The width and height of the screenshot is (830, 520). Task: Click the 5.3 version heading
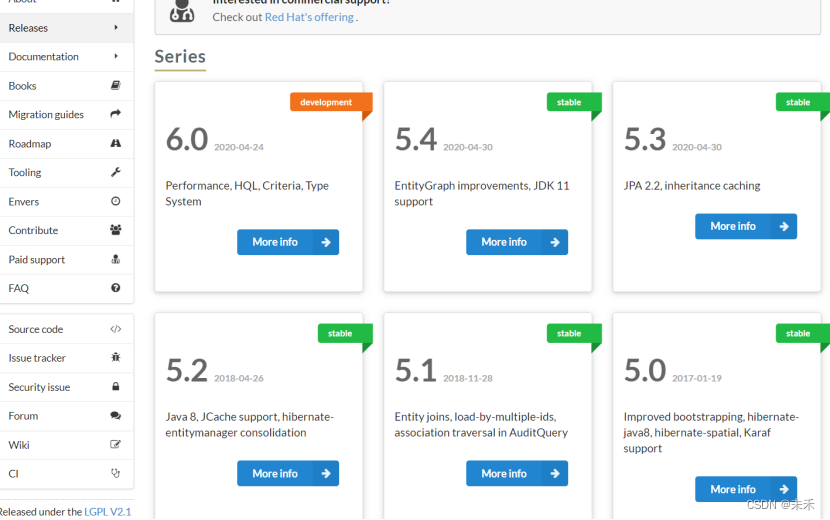click(x=645, y=139)
